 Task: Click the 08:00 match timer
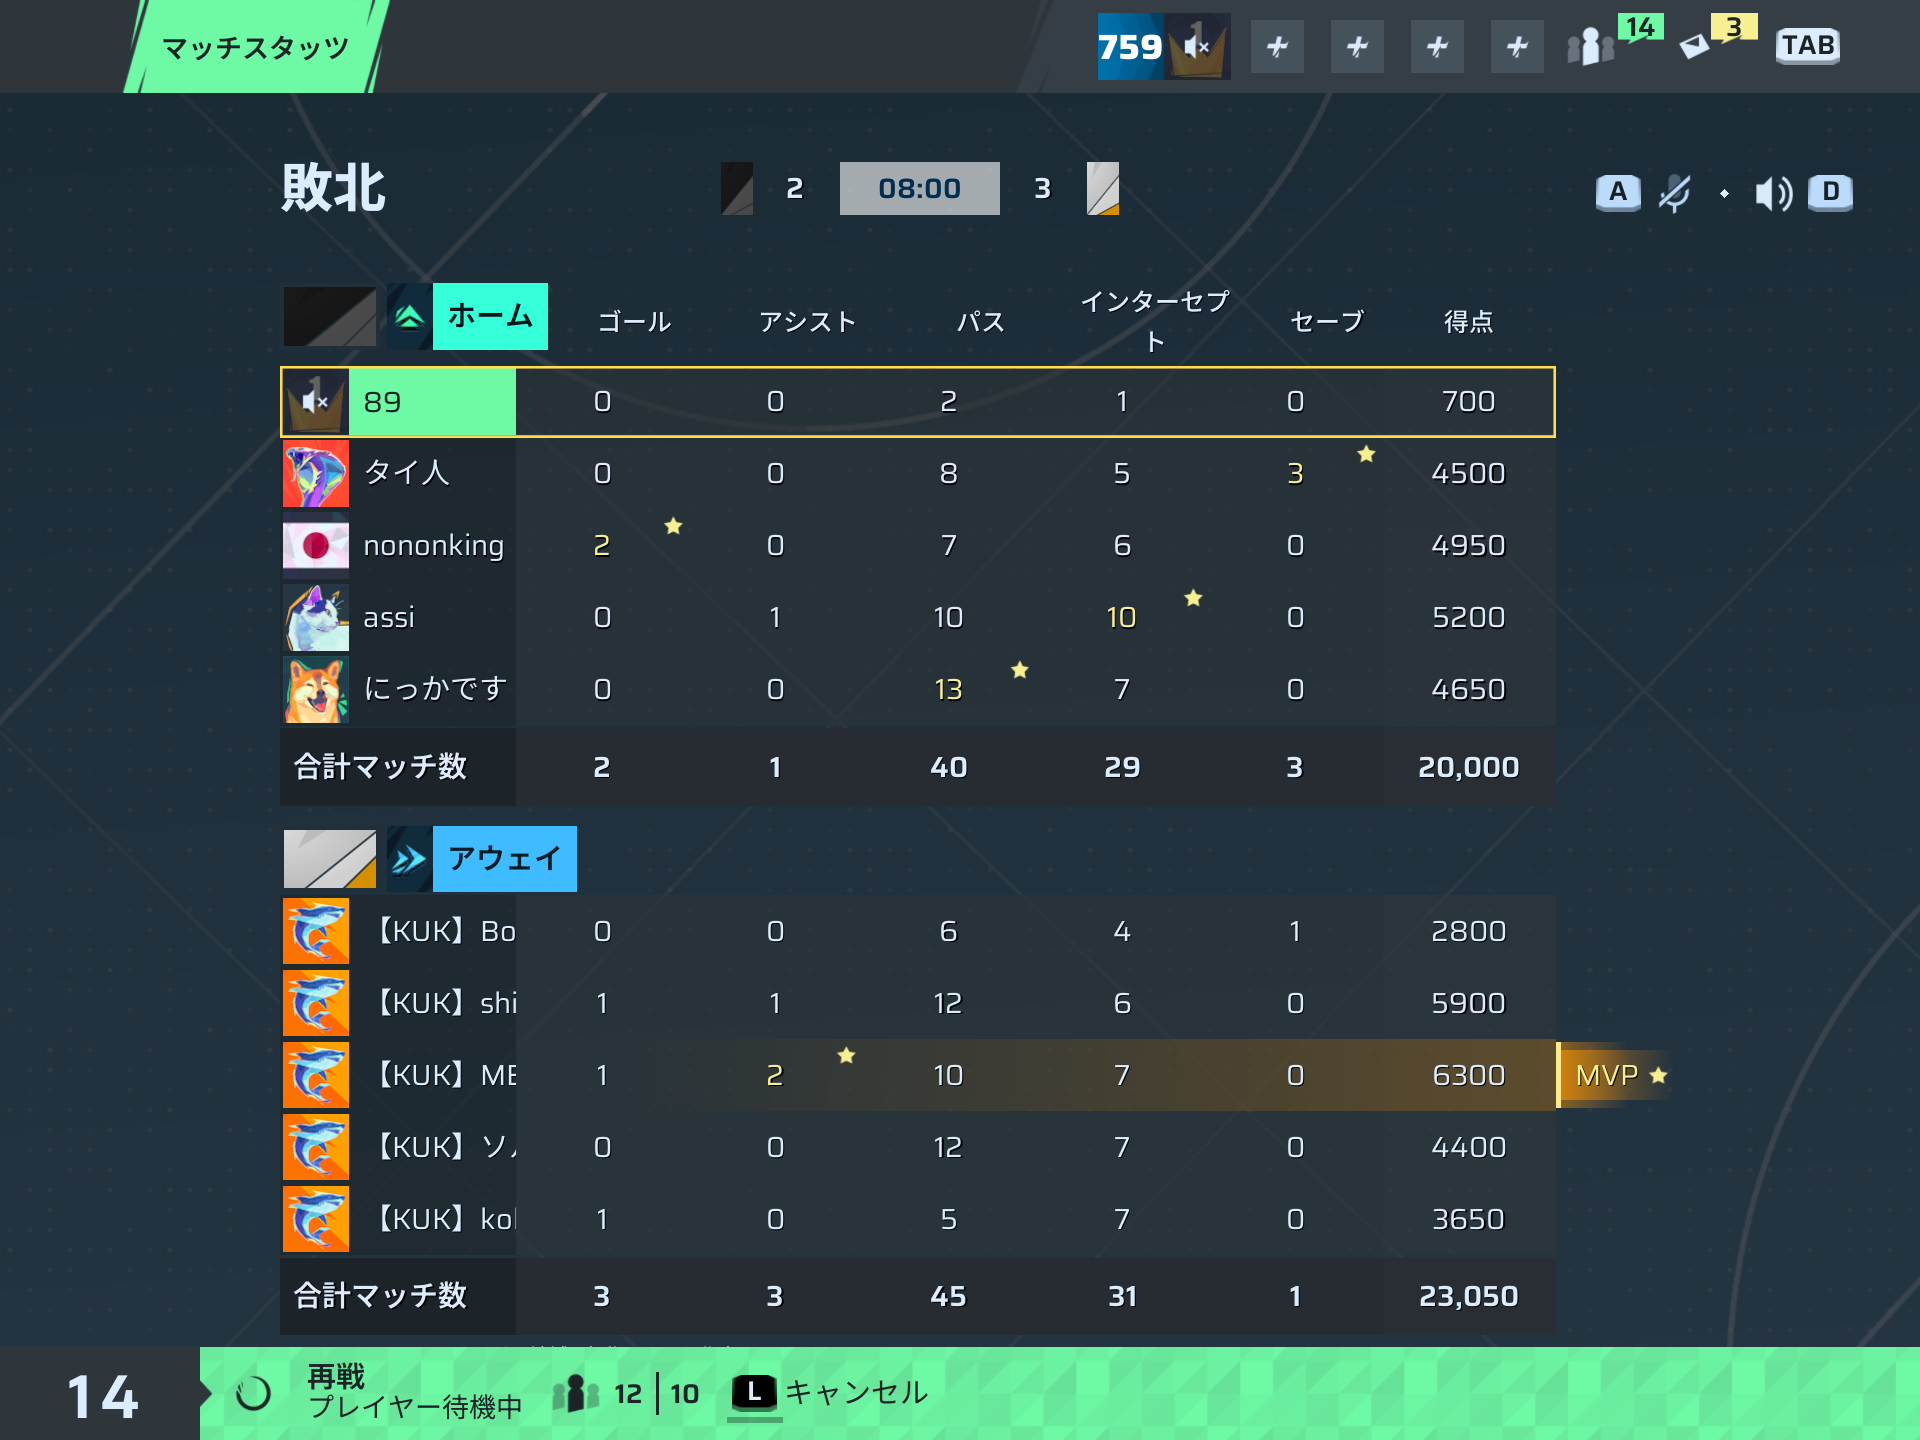coord(919,188)
